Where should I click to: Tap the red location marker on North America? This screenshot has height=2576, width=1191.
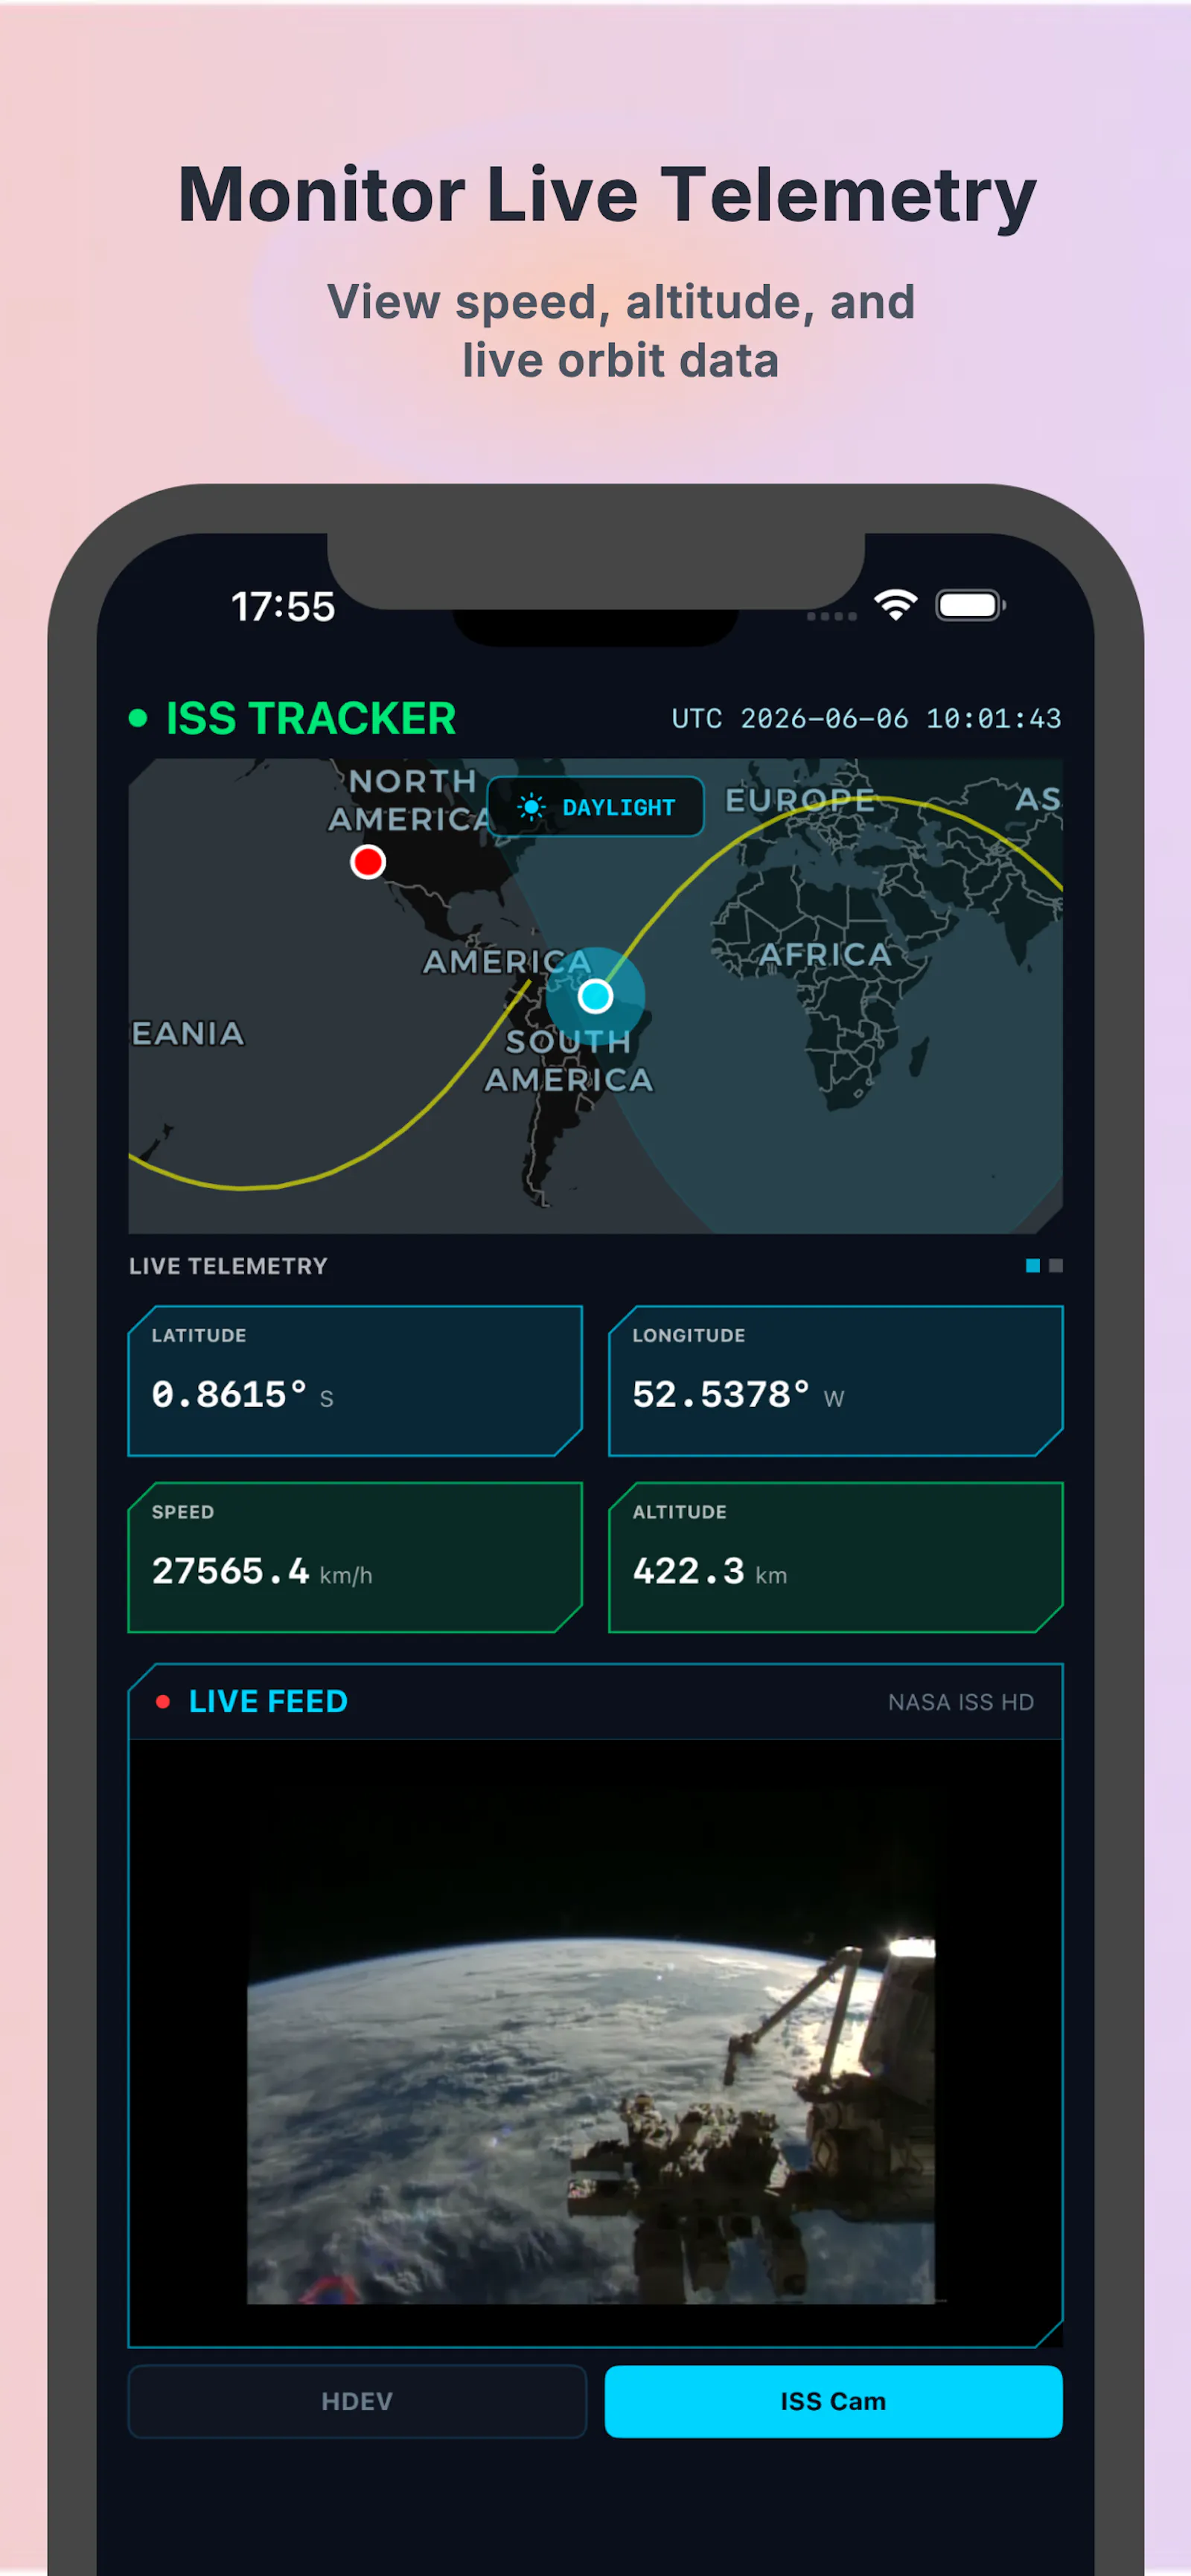pyautogui.click(x=368, y=861)
